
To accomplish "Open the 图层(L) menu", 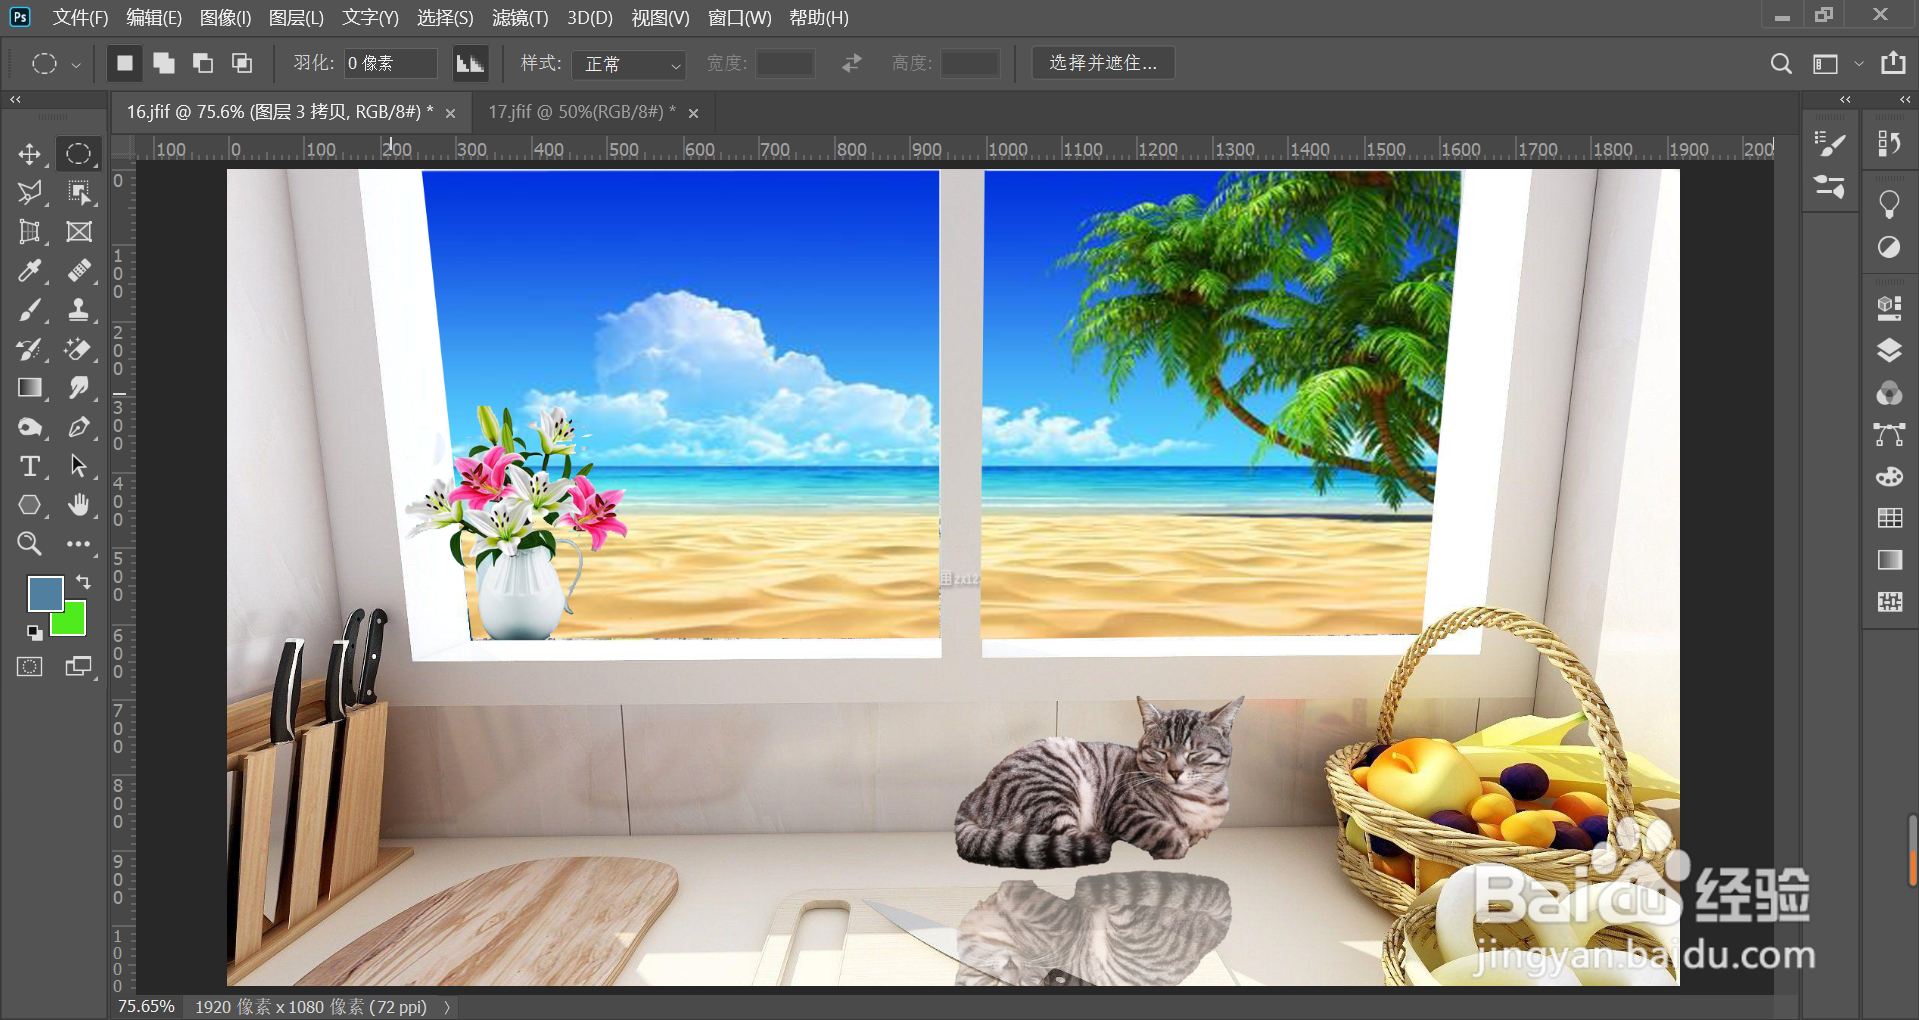I will pos(296,18).
